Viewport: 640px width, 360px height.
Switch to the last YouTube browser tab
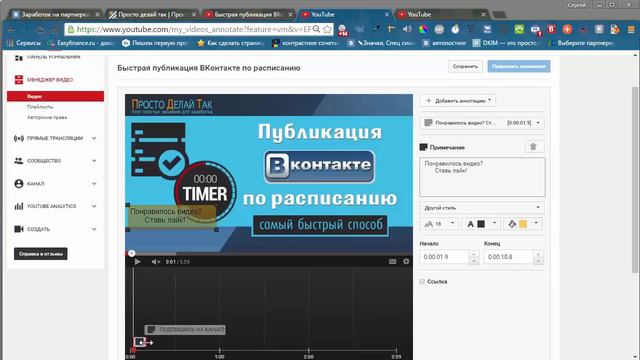click(443, 14)
